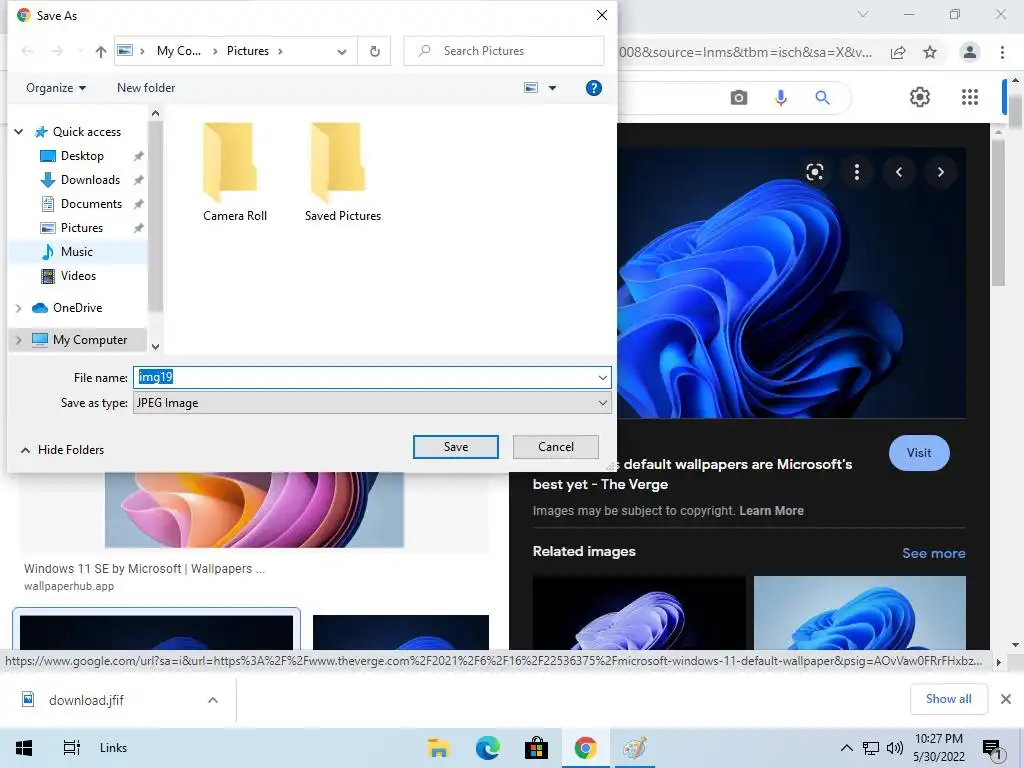Open the image preview three-dot options
Viewport: 1024px width, 768px height.
(x=857, y=172)
